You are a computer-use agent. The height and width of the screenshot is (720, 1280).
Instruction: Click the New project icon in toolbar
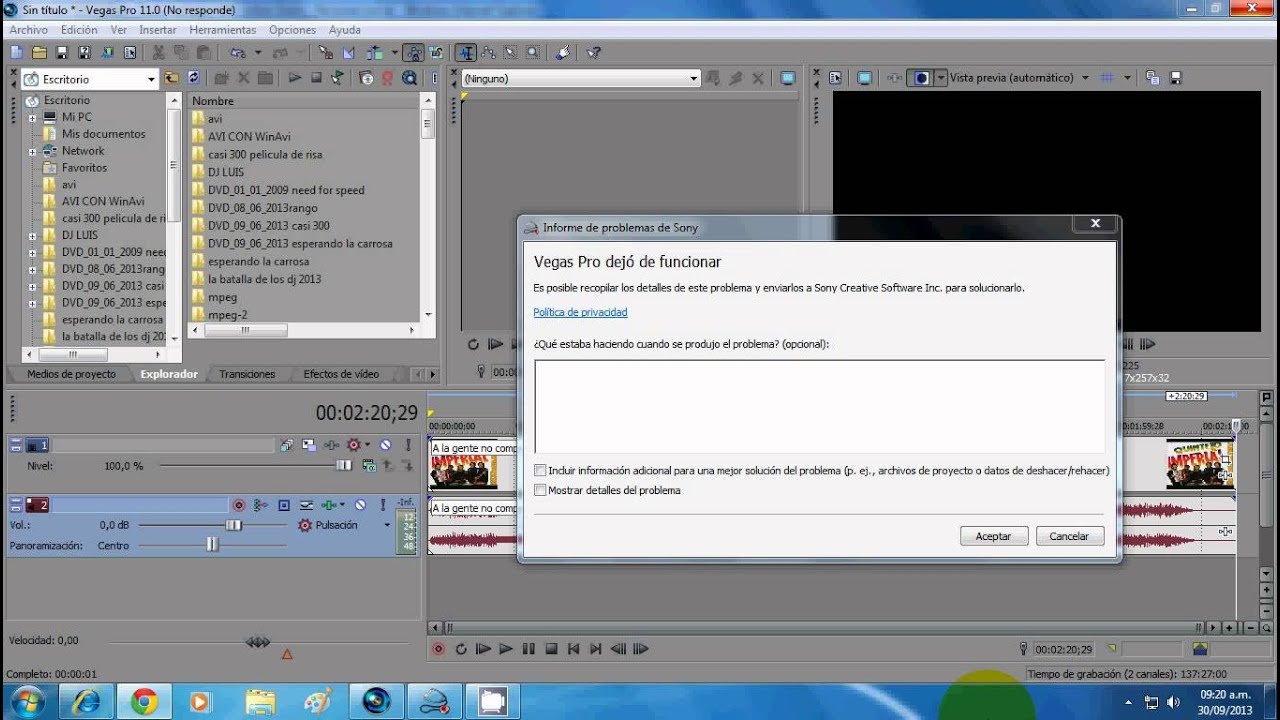pyautogui.click(x=17, y=52)
